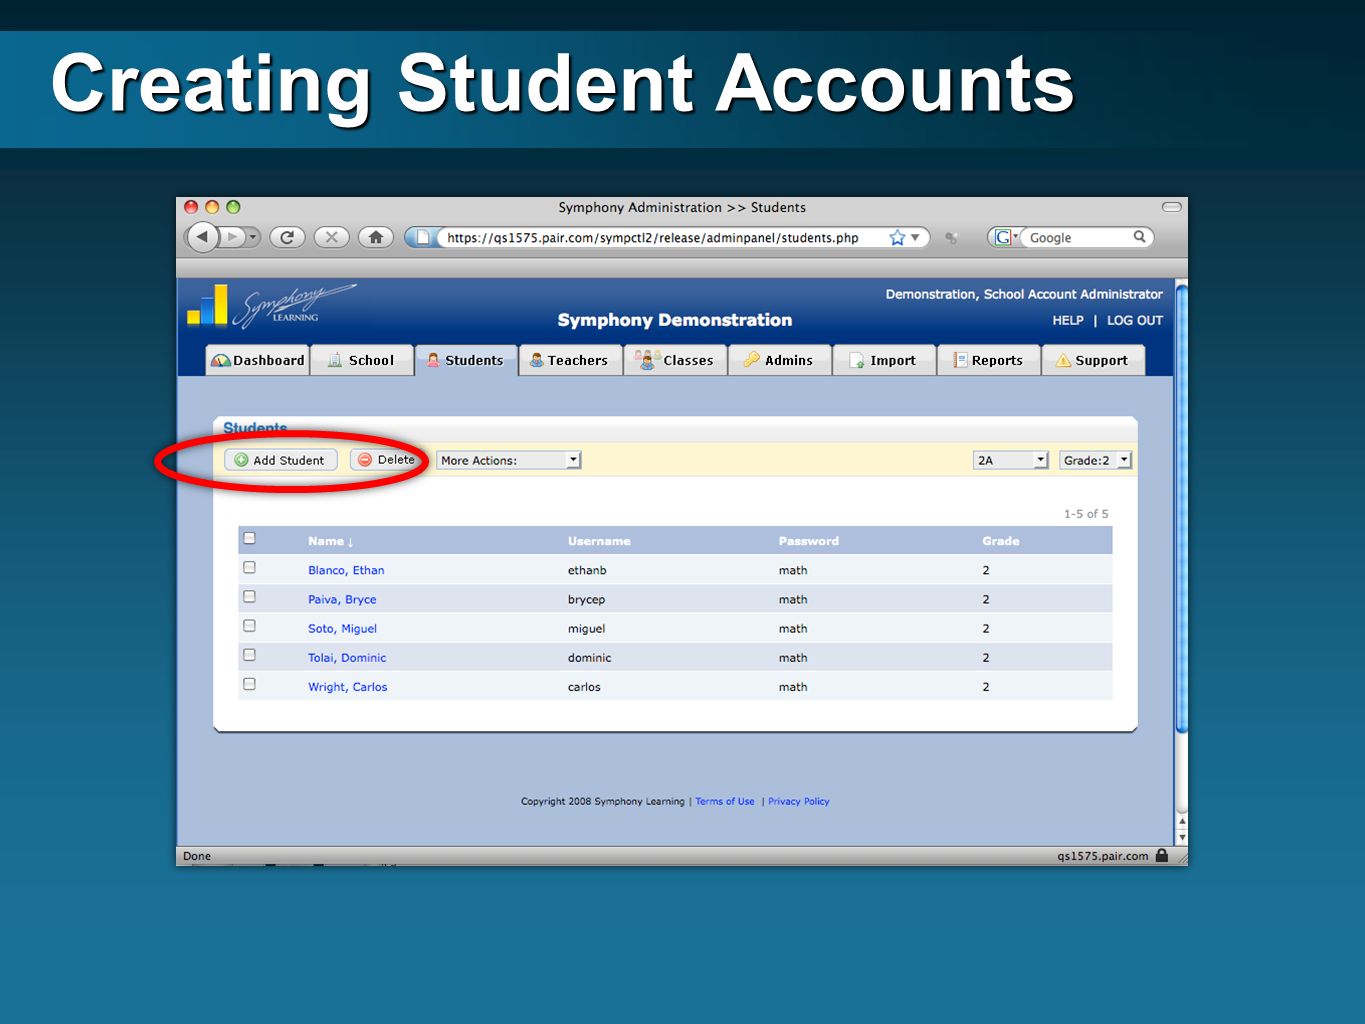Go back with the browser back arrow

(203, 237)
